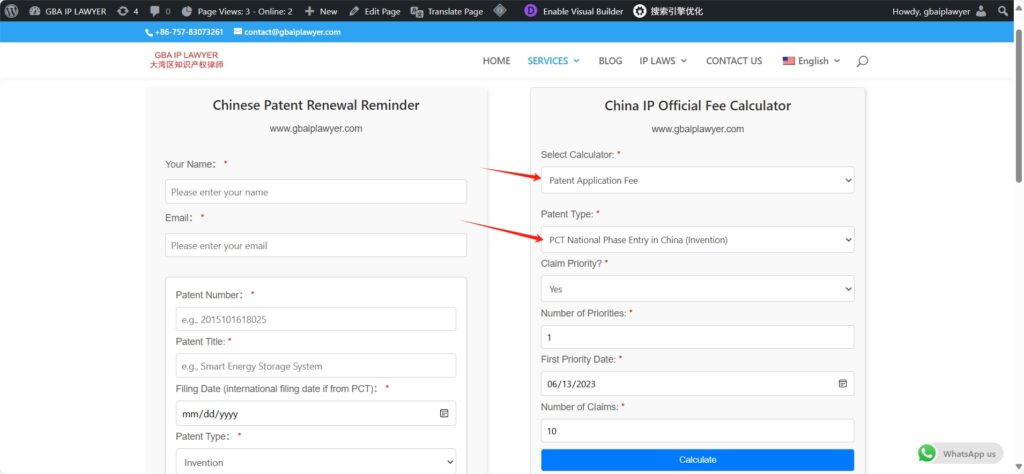
Task: View the 4 pending updates
Action: [x=128, y=11]
